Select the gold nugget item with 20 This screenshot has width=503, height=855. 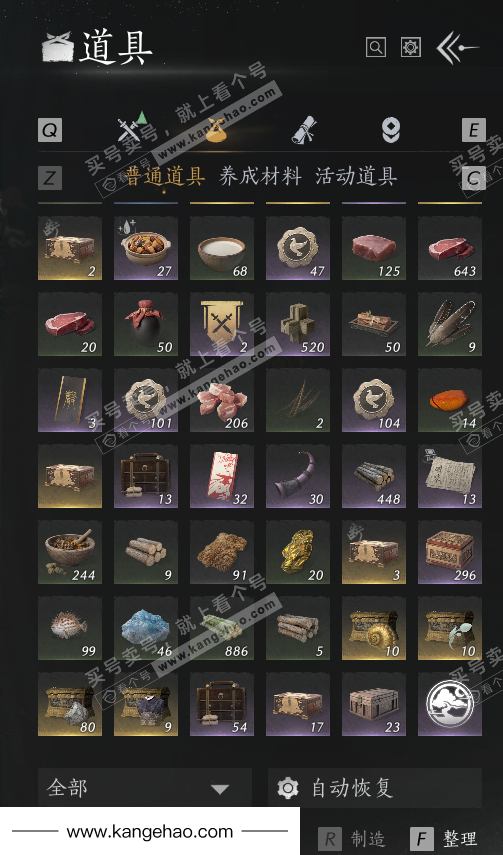point(298,552)
